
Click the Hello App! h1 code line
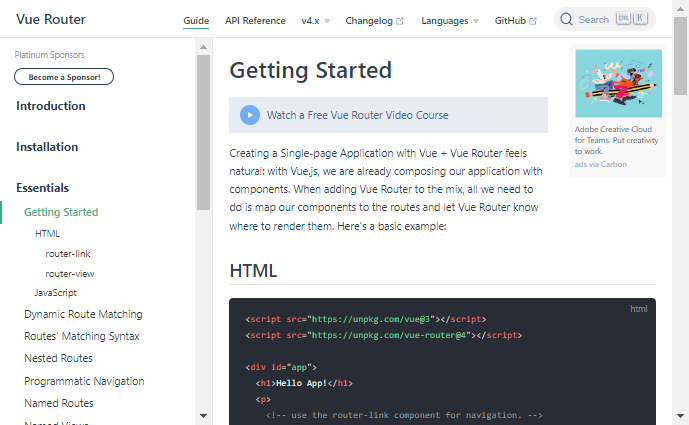(304, 383)
